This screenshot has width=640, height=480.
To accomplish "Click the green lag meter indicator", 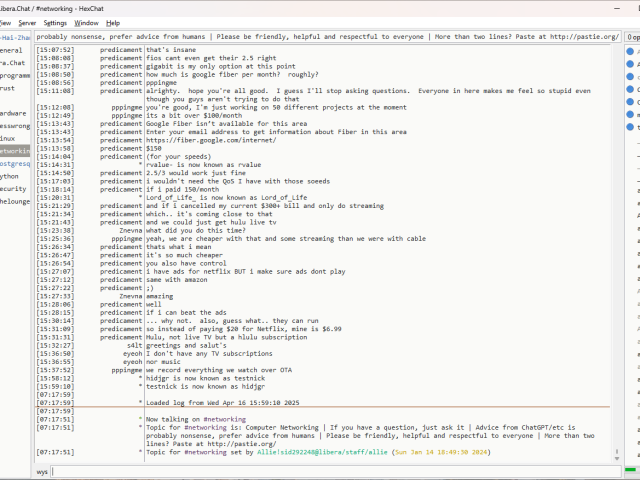I will (x=632, y=471).
